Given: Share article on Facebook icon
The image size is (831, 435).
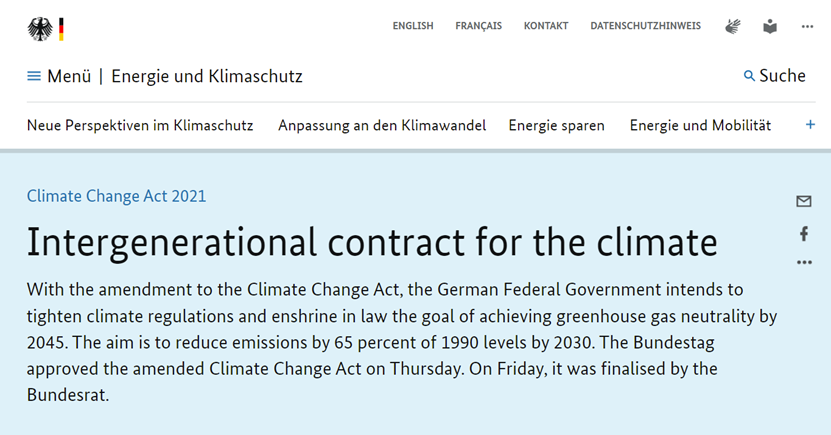Looking at the screenshot, I should point(804,233).
